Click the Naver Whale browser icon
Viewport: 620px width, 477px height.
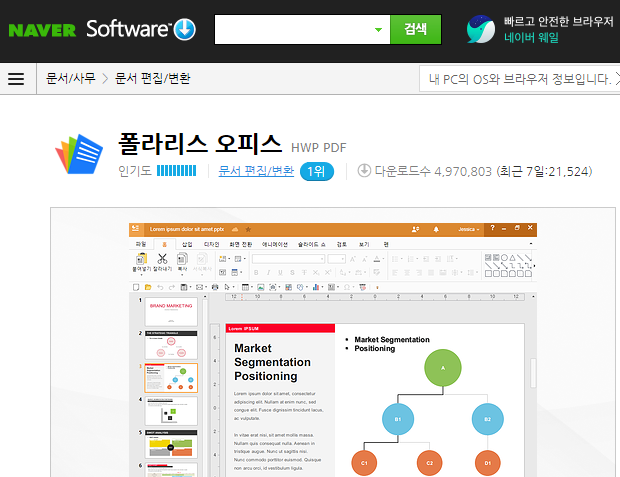point(480,29)
